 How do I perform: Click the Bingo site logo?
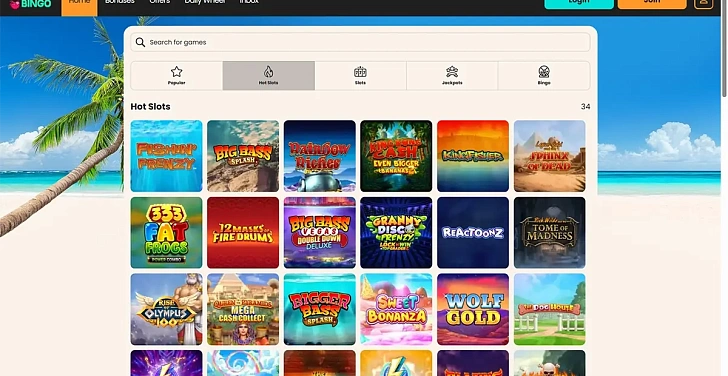pyautogui.click(x=30, y=4)
